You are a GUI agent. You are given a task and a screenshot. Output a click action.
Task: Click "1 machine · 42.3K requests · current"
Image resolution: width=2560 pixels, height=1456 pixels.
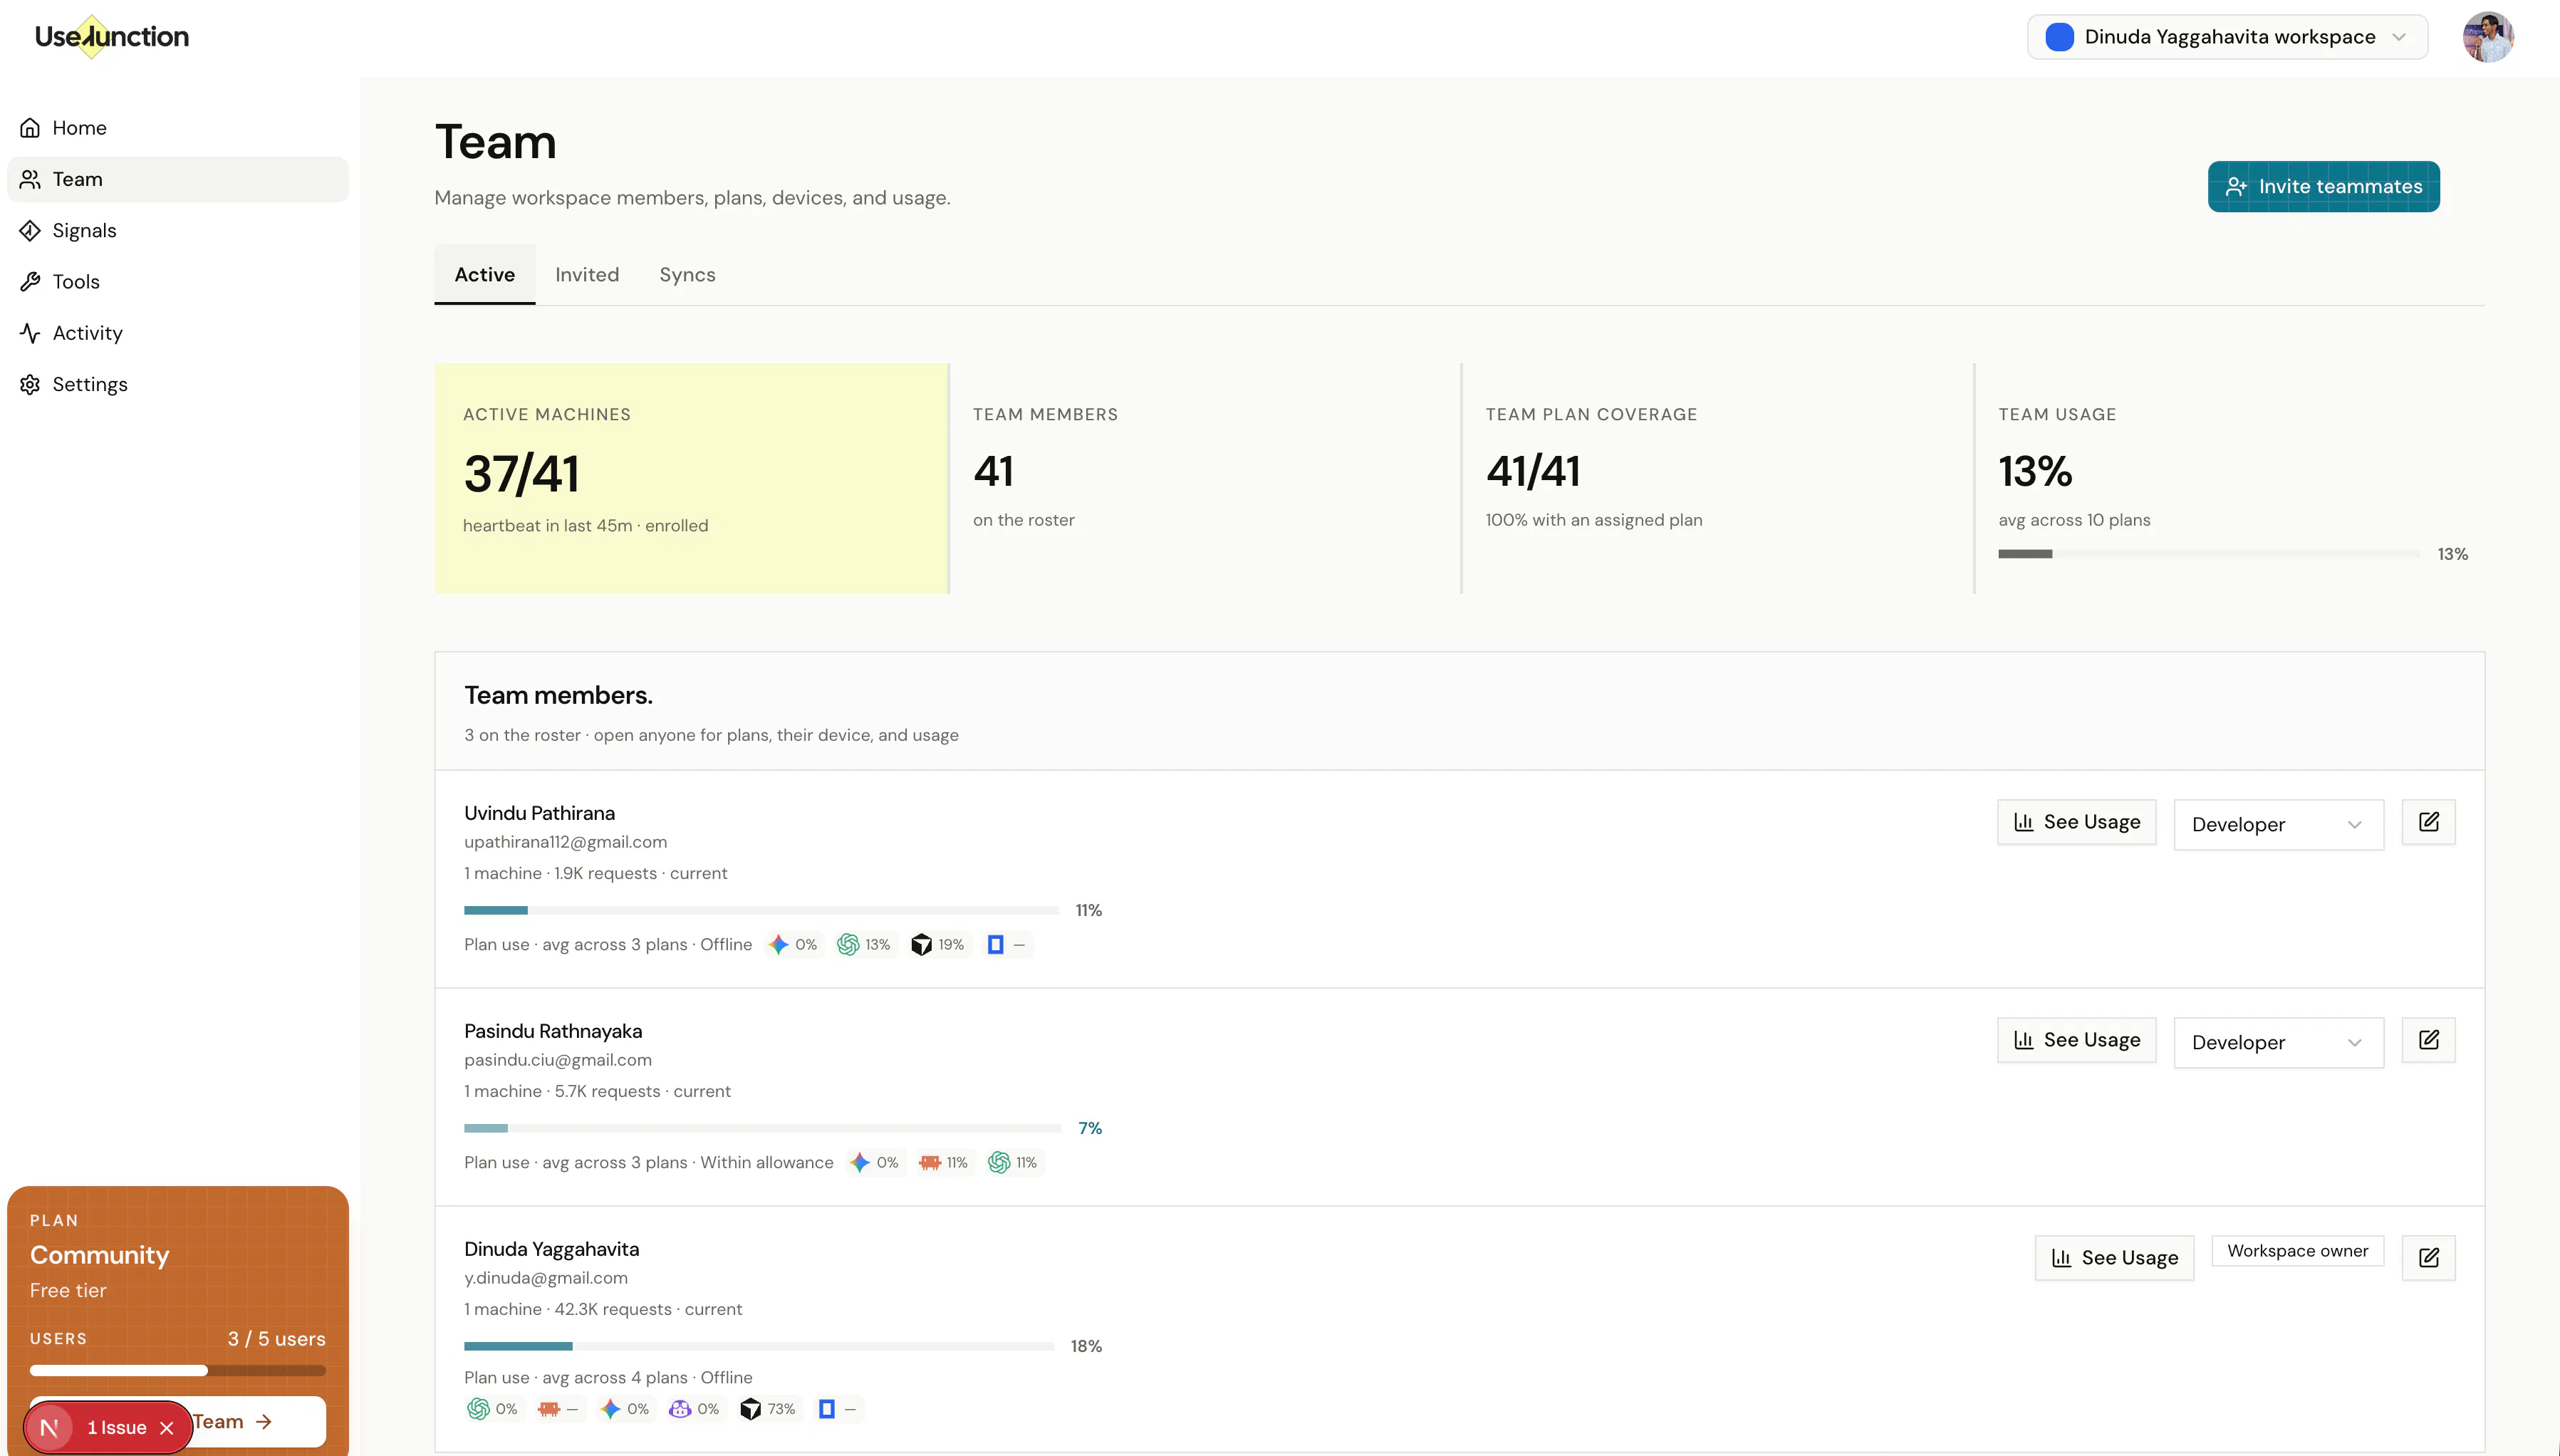click(603, 1309)
